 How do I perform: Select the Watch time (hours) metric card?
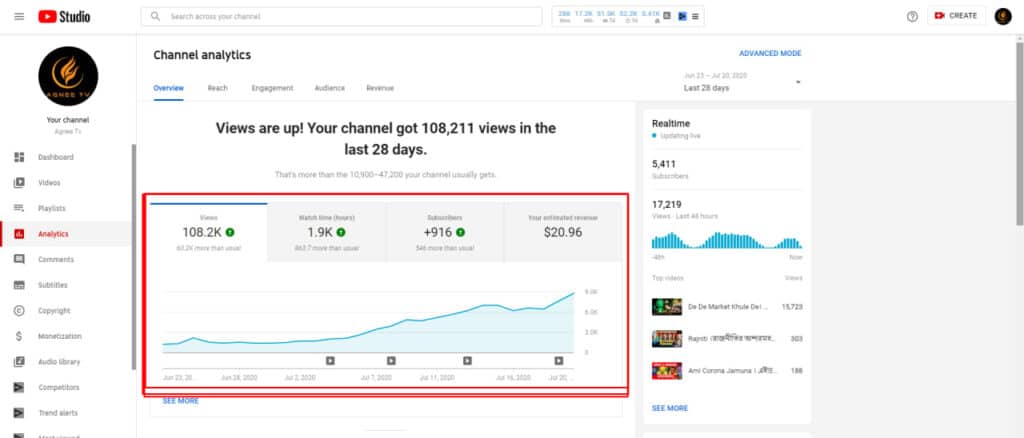point(326,232)
